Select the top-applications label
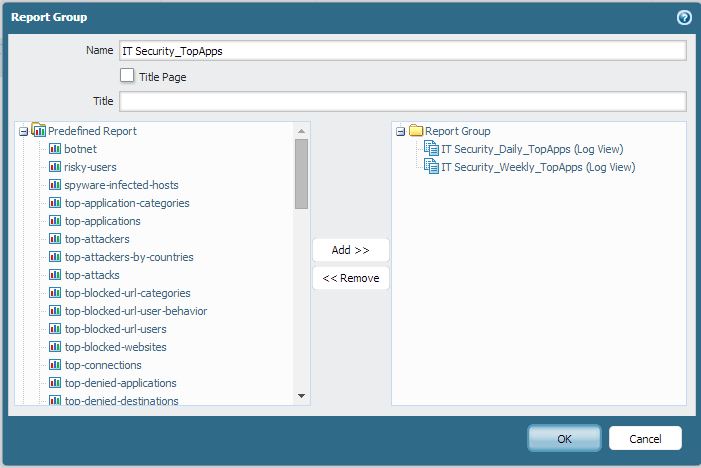701x468 pixels. [x=102, y=221]
